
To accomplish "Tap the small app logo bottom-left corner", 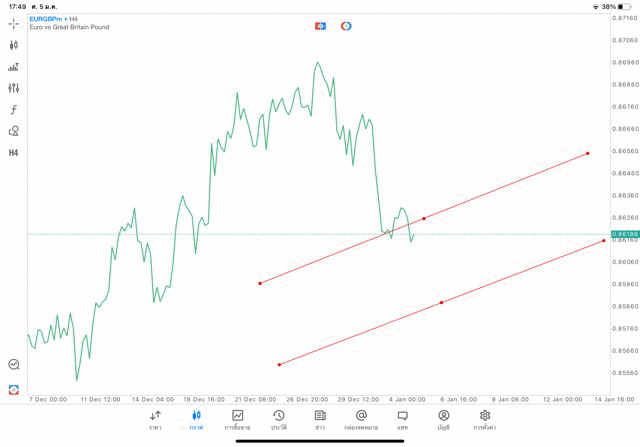I will pos(14,389).
